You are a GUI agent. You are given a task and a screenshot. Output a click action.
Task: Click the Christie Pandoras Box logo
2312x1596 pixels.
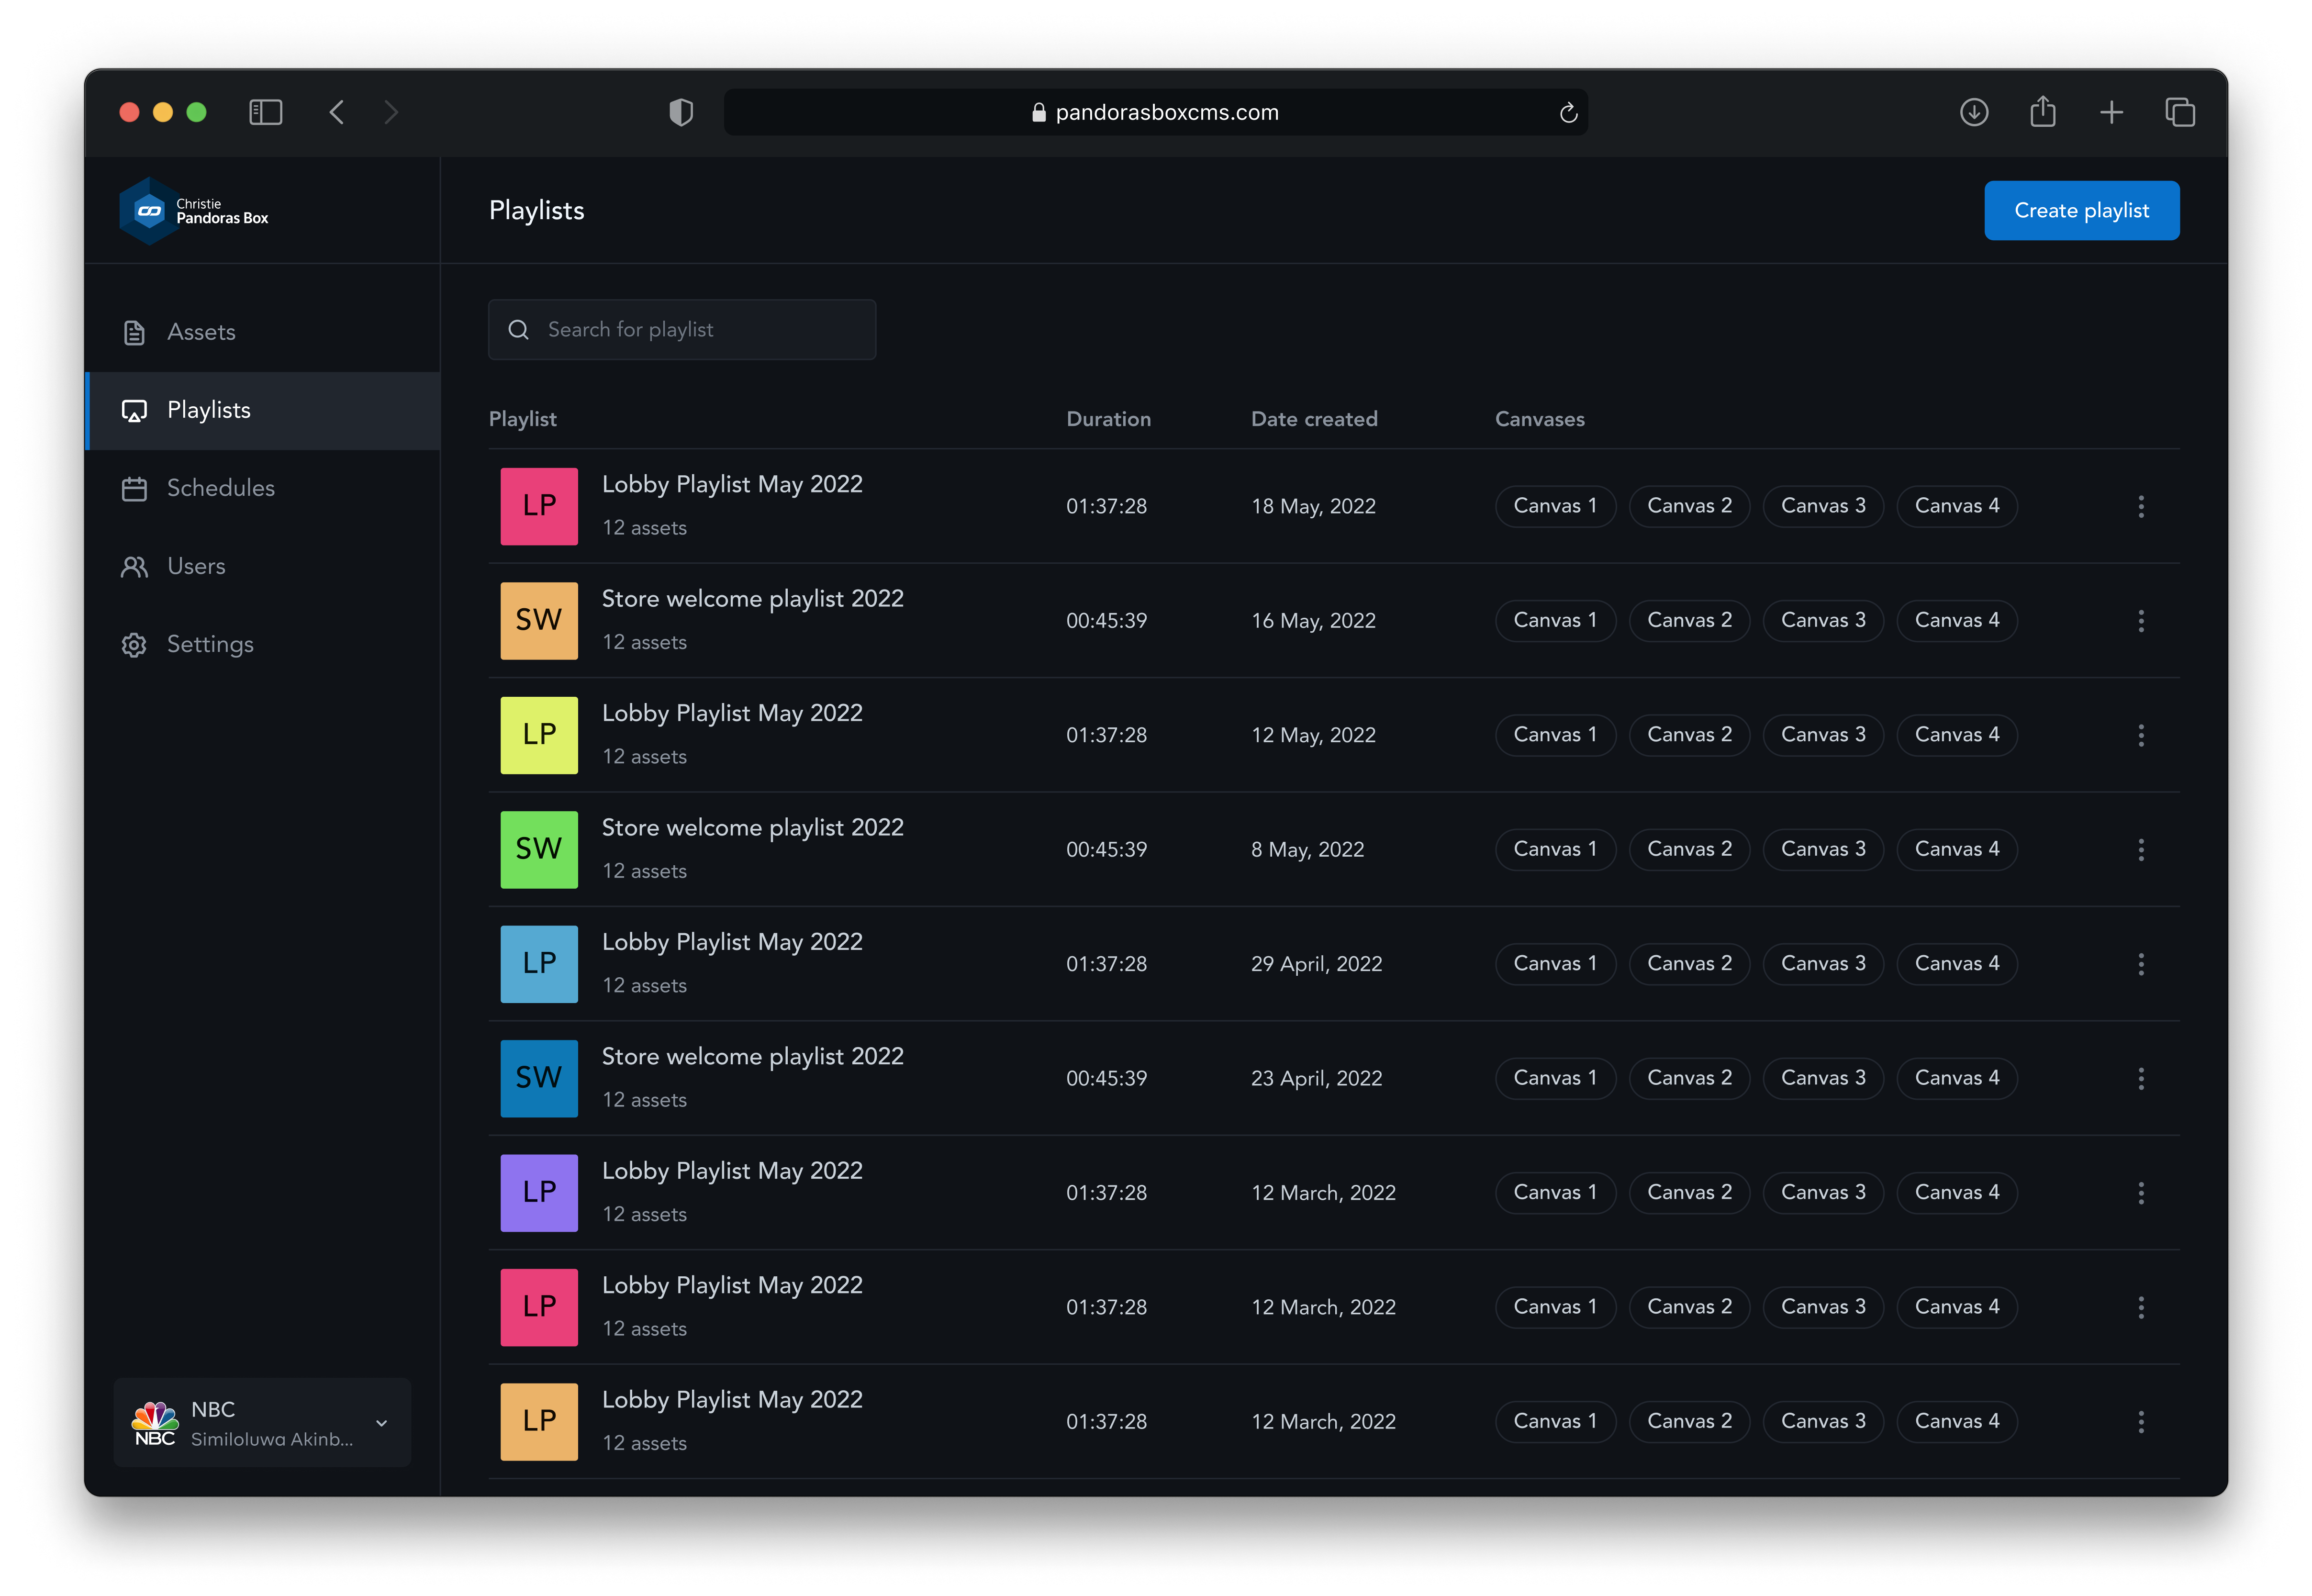tap(194, 211)
